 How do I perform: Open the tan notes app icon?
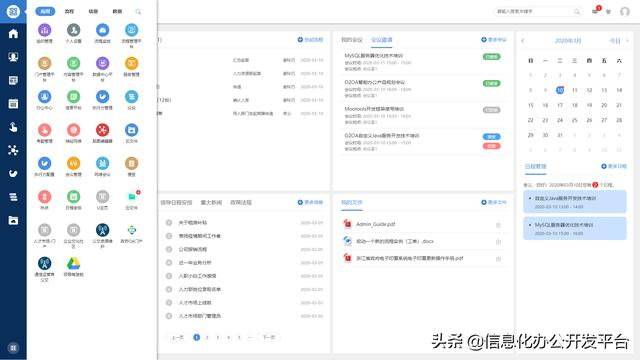(x=131, y=163)
